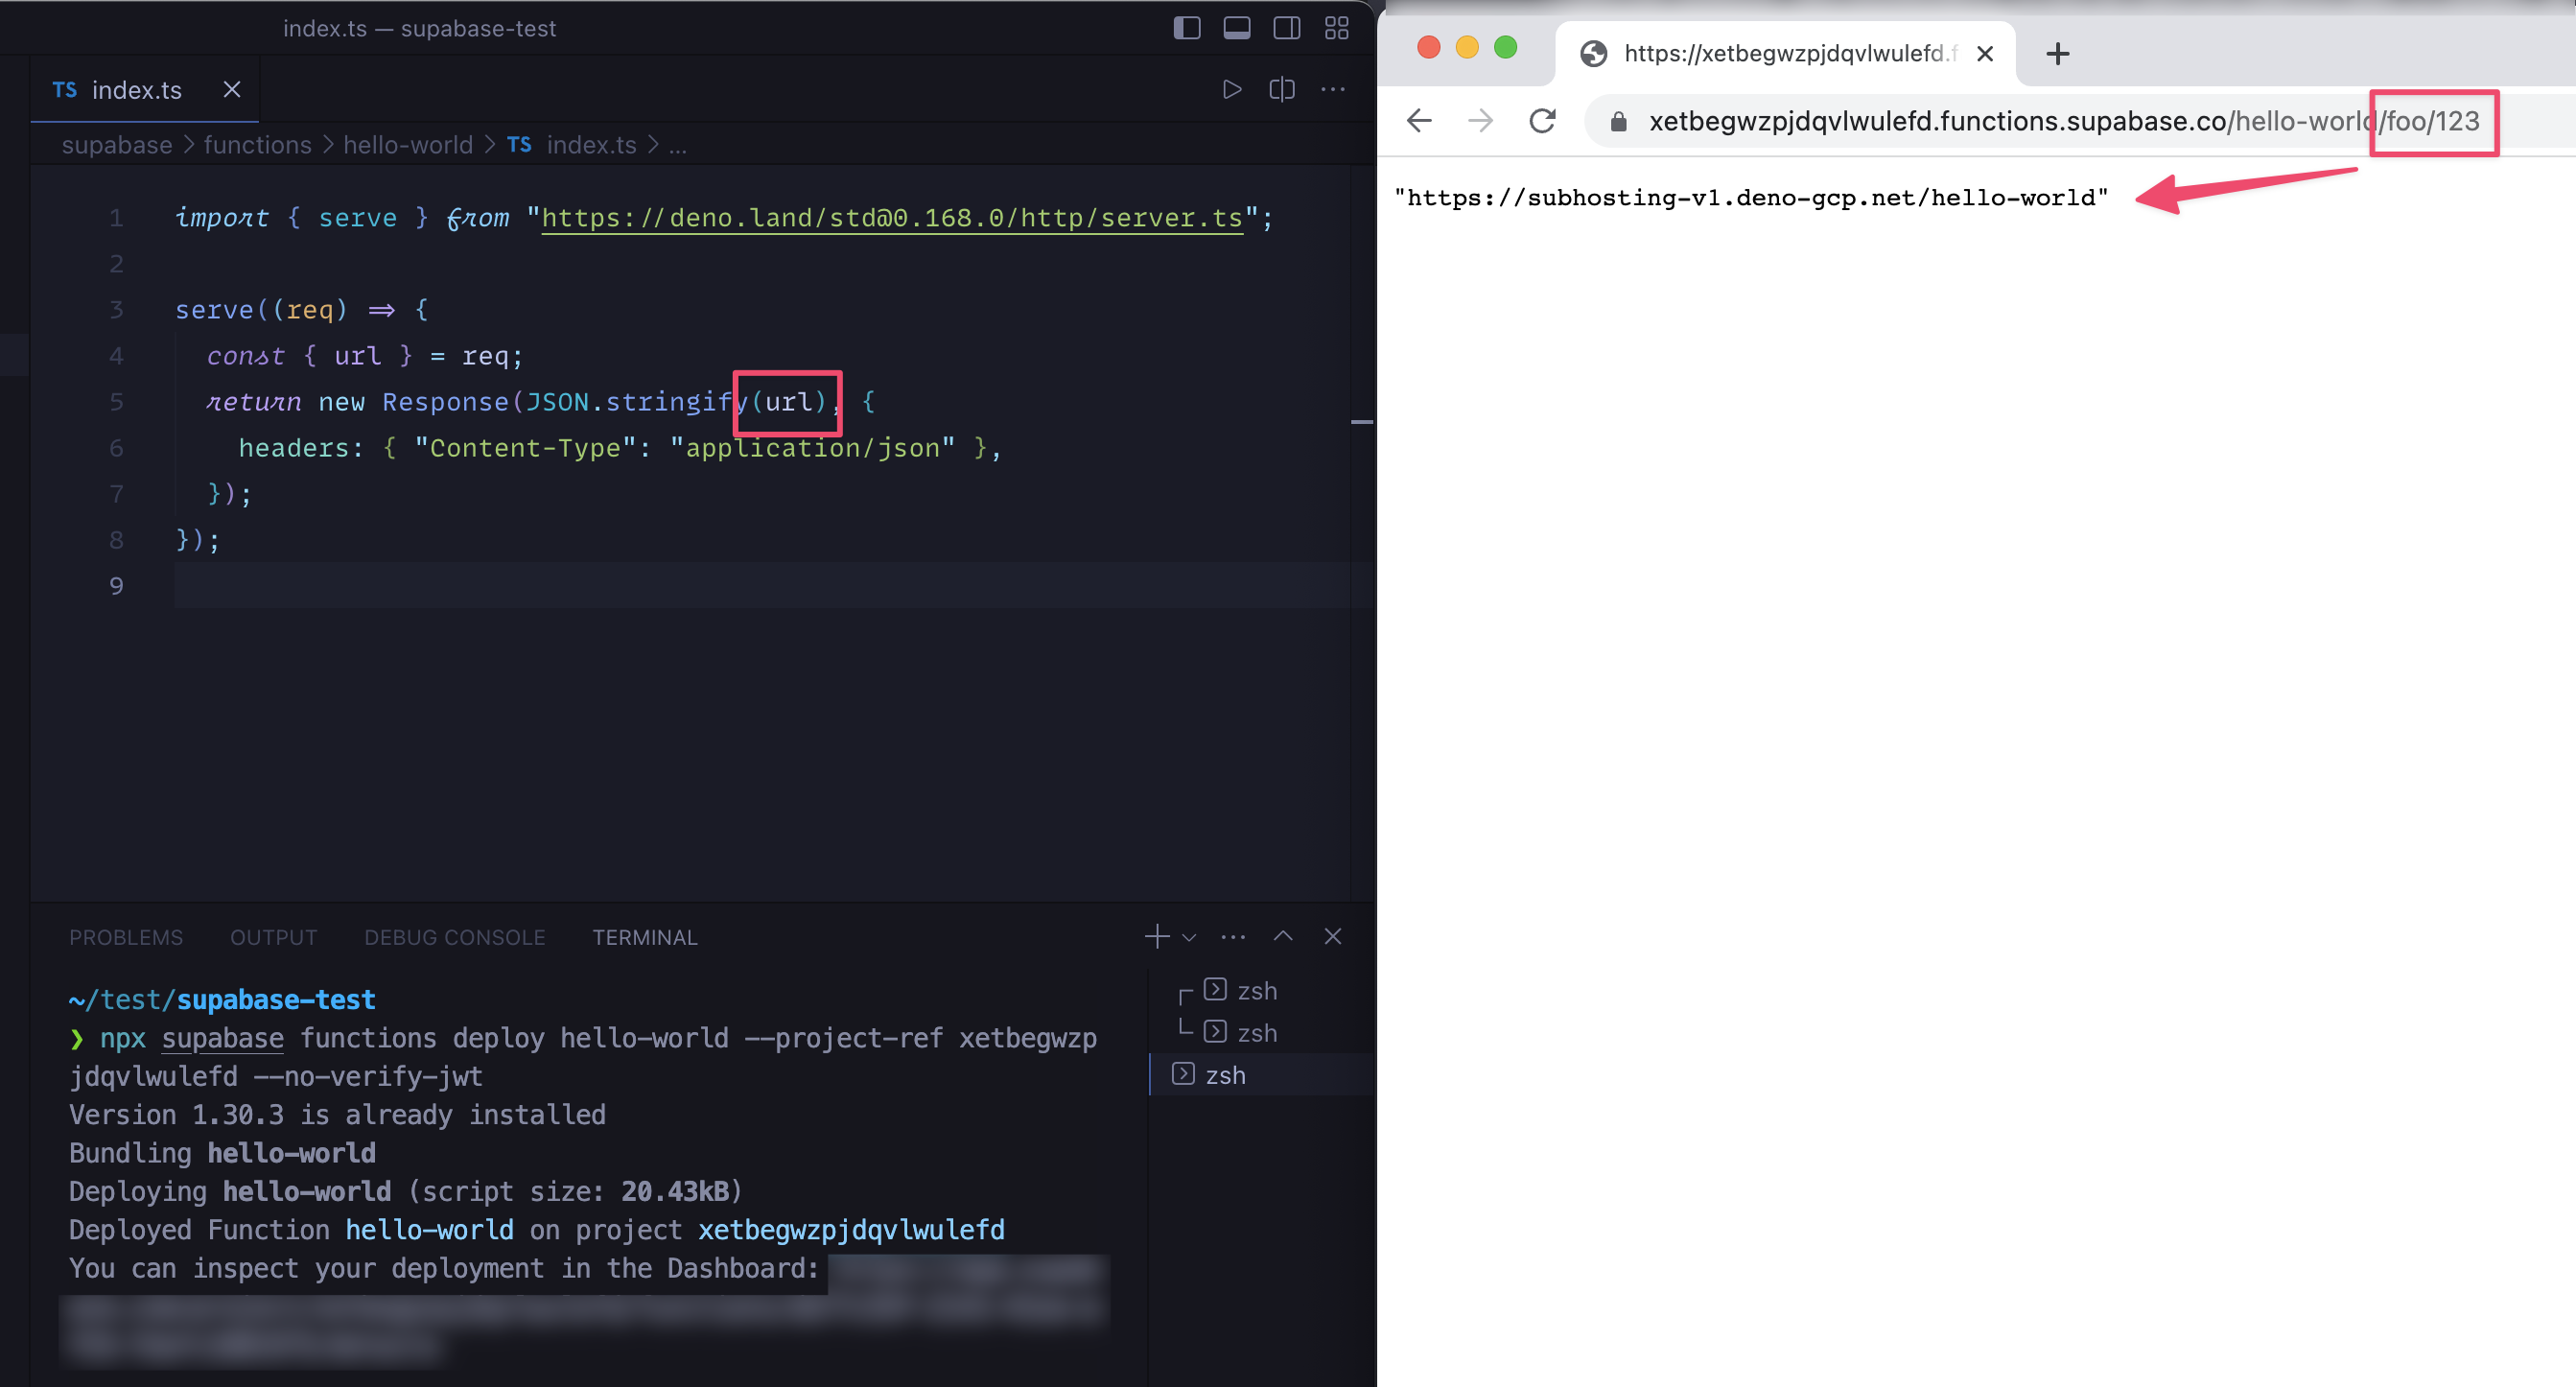This screenshot has width=2576, height=1387.
Task: Open a new terminal with the plus icon
Action: (1155, 936)
